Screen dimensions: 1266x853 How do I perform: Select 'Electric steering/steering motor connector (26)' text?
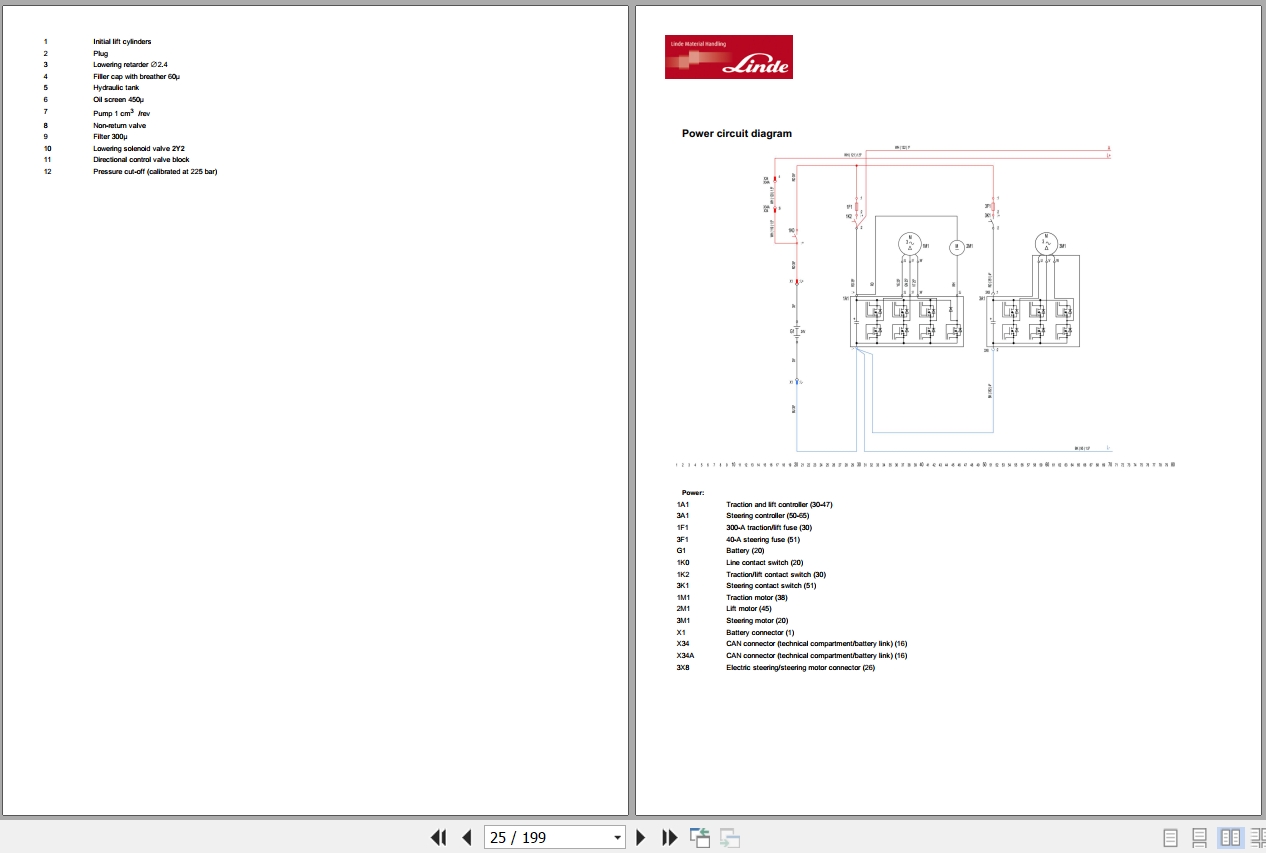point(800,668)
